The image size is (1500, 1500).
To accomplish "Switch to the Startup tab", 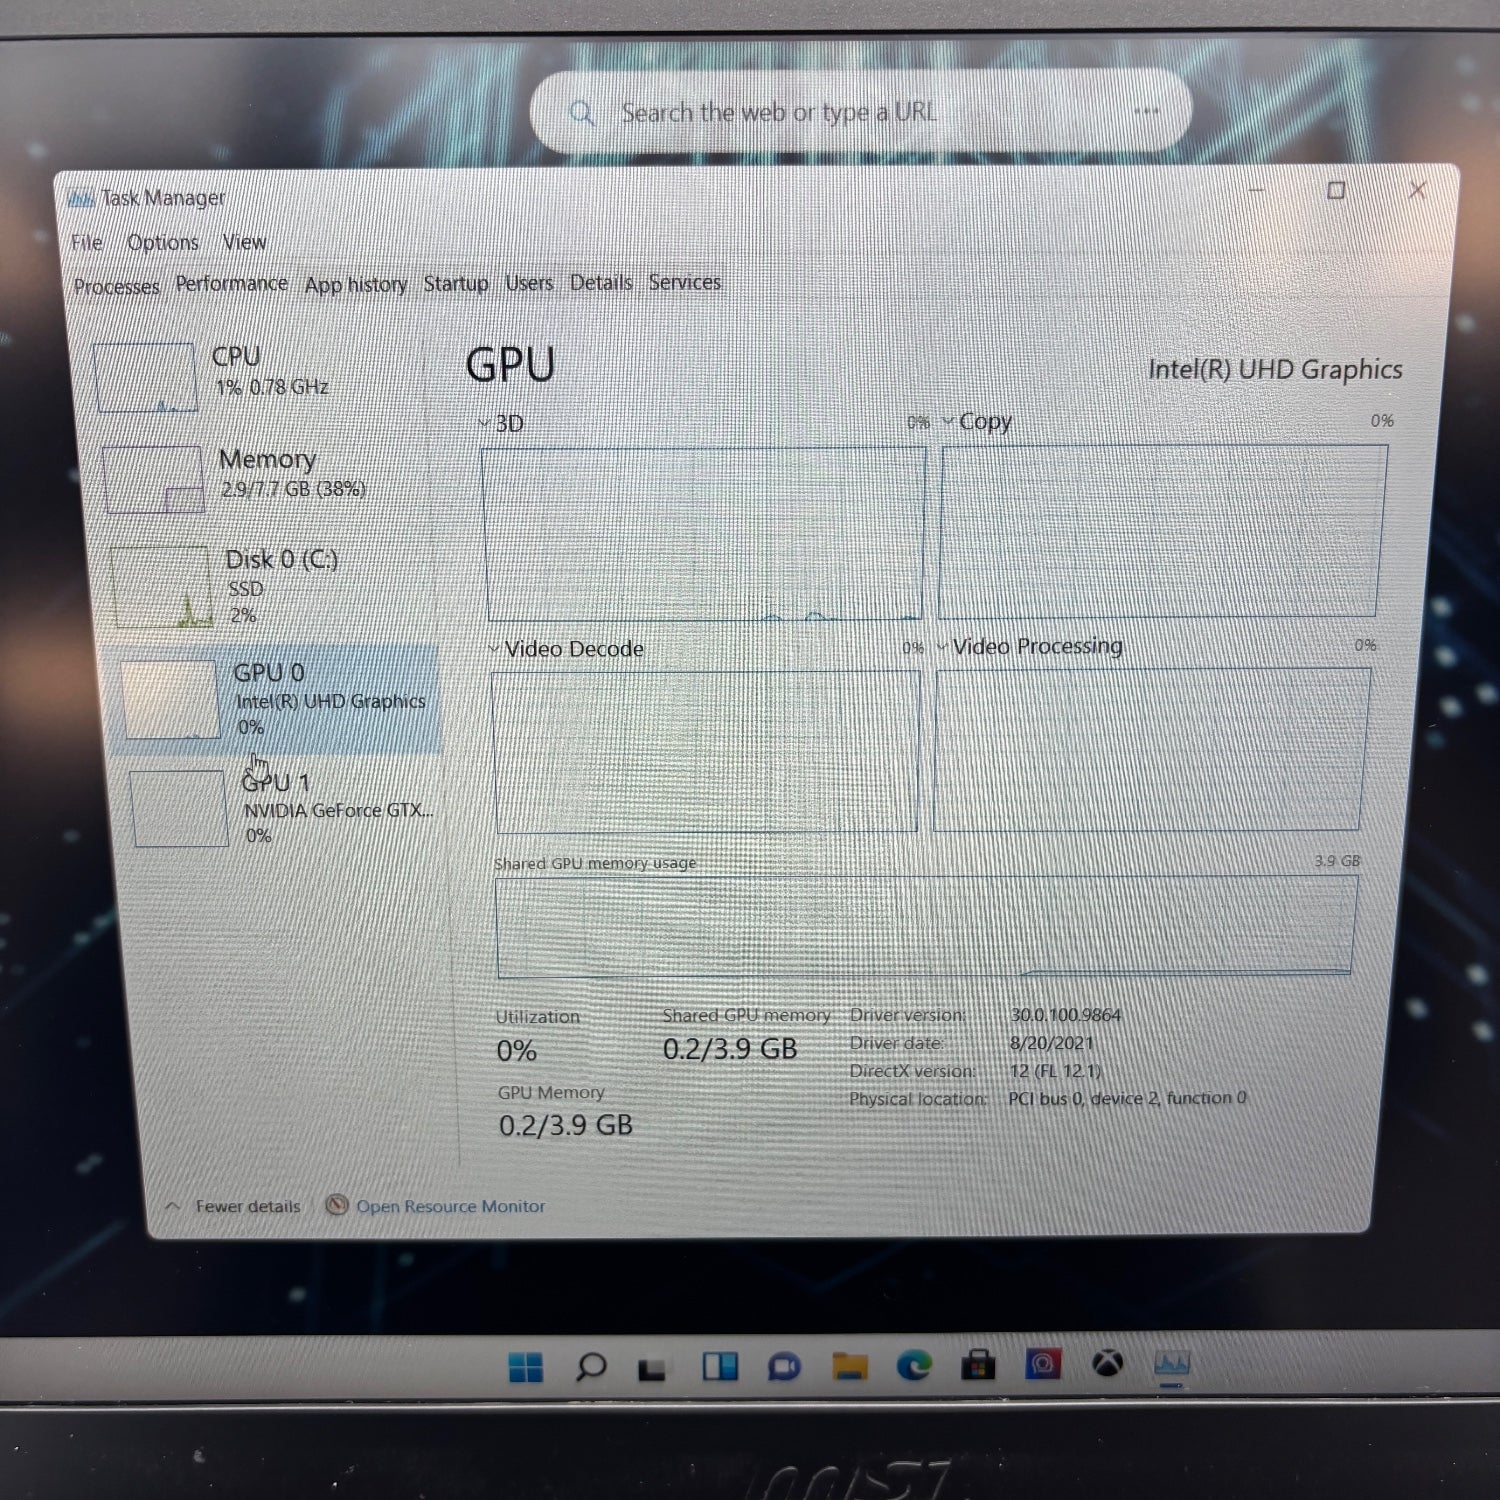I will click(x=455, y=284).
